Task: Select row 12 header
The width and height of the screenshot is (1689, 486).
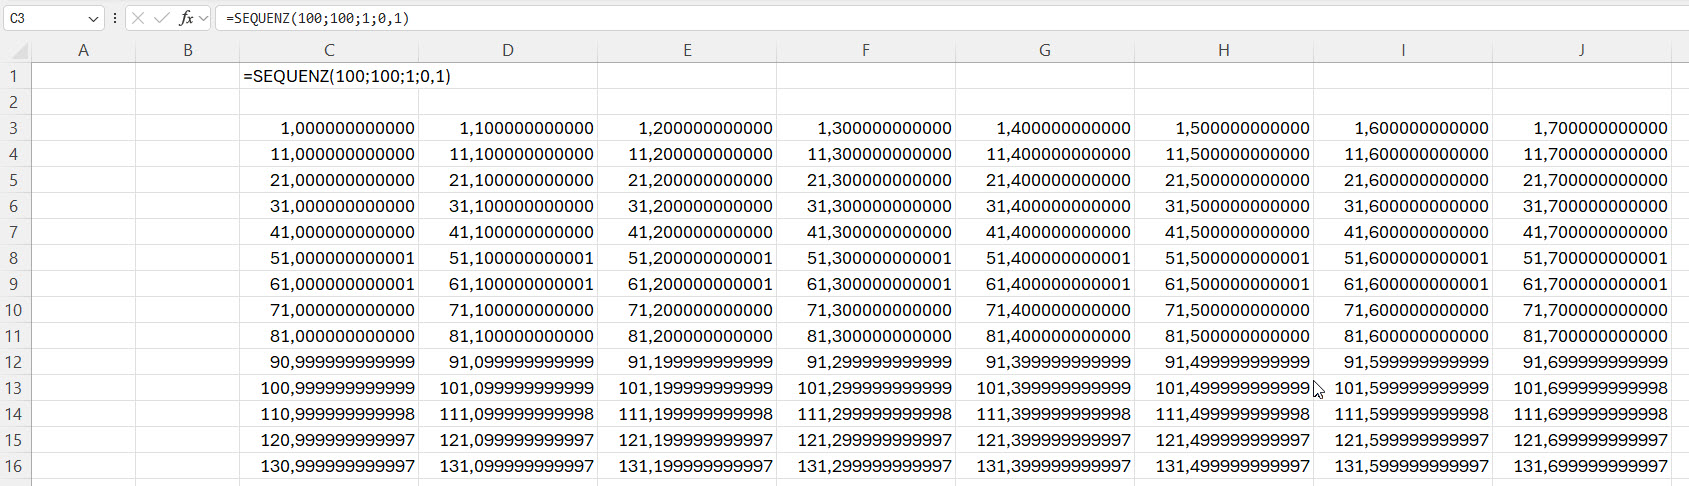Action: [14, 362]
